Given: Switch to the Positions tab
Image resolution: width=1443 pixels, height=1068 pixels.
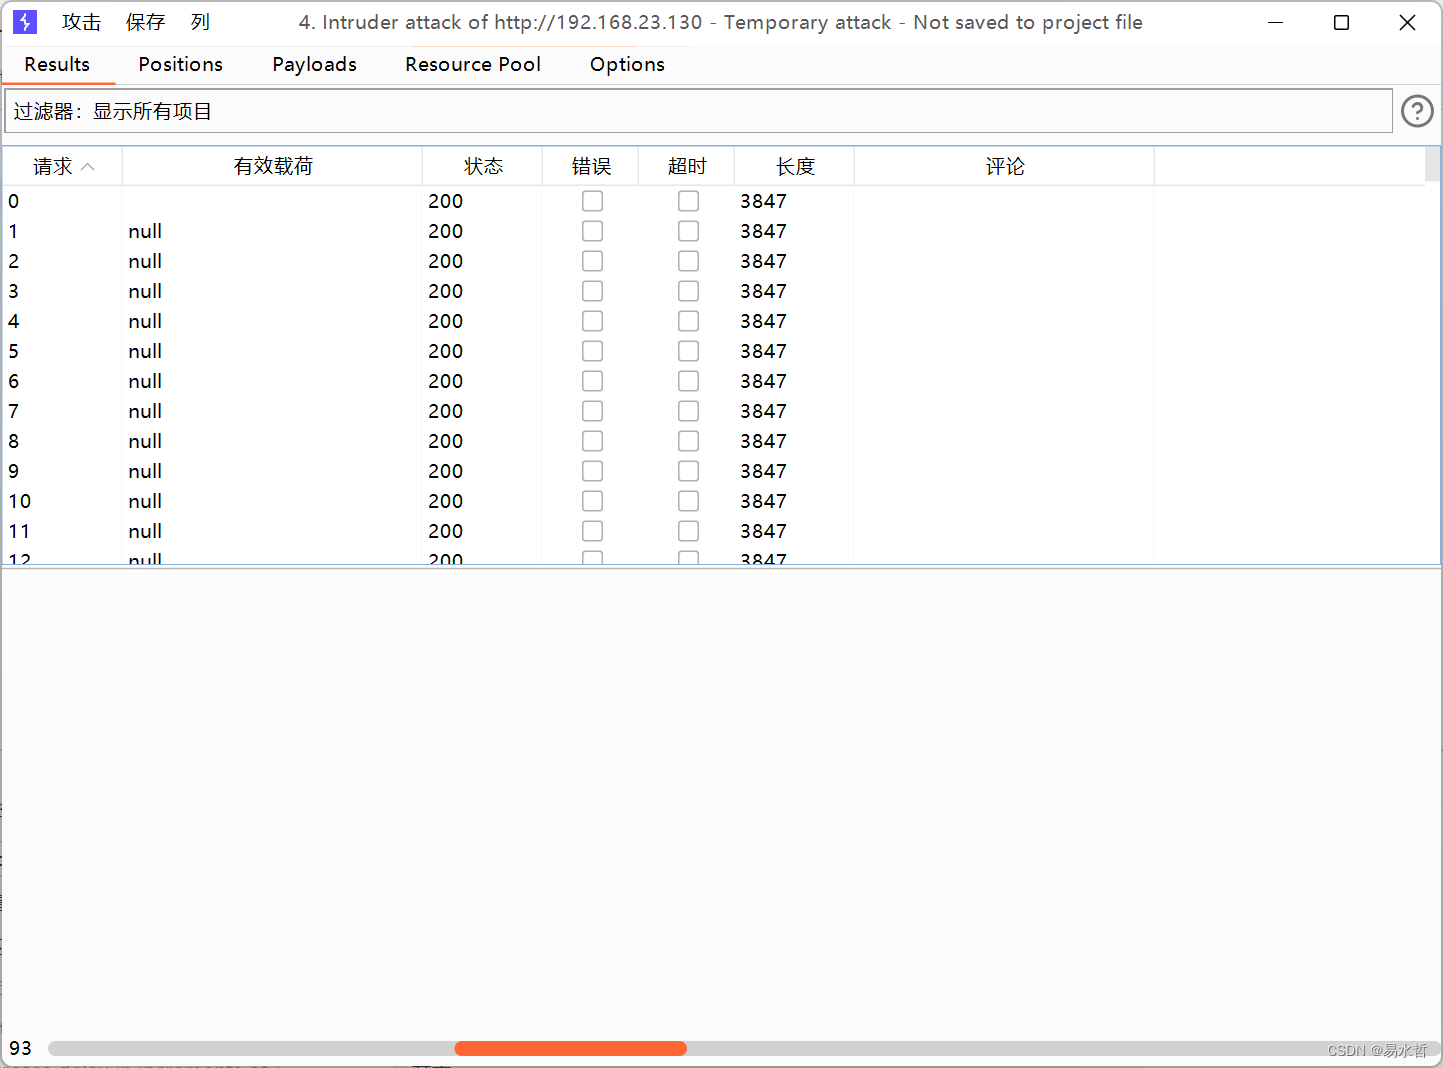Looking at the screenshot, I should tap(180, 64).
